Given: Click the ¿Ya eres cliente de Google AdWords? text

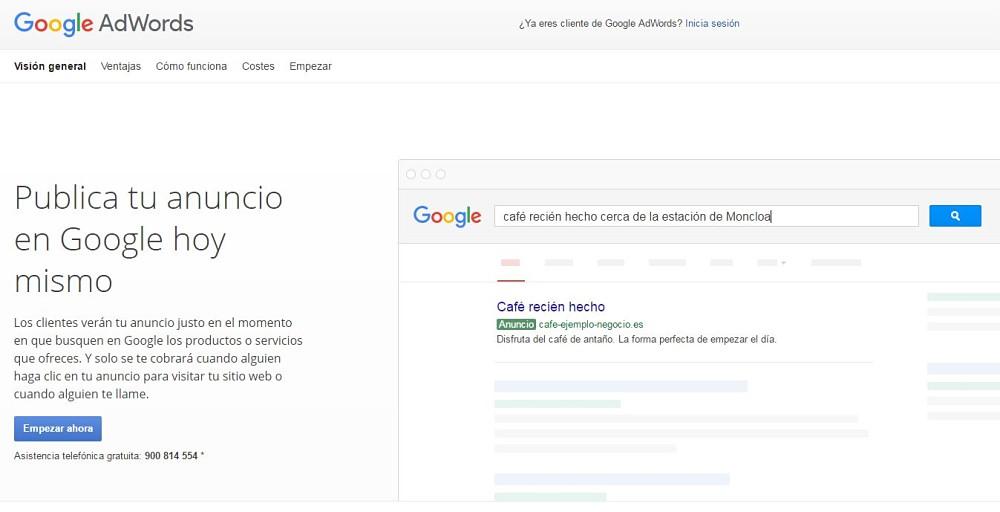Looking at the screenshot, I should (600, 24).
